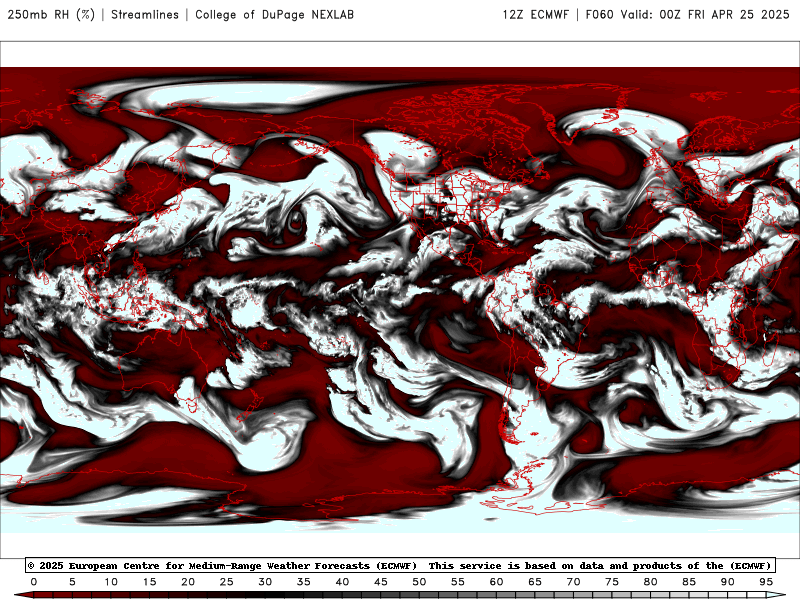The image size is (800, 600).
Task: Click the "35" colorbar label
Action: pos(304,582)
